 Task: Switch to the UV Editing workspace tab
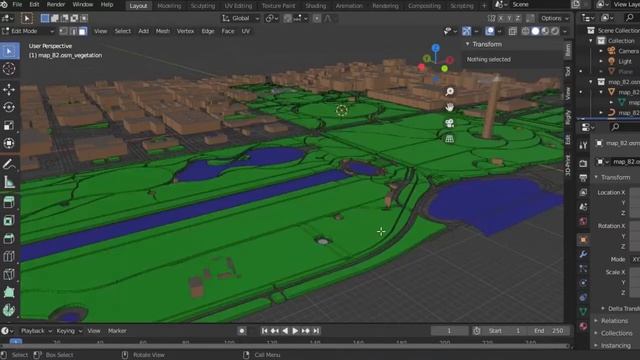(238, 6)
